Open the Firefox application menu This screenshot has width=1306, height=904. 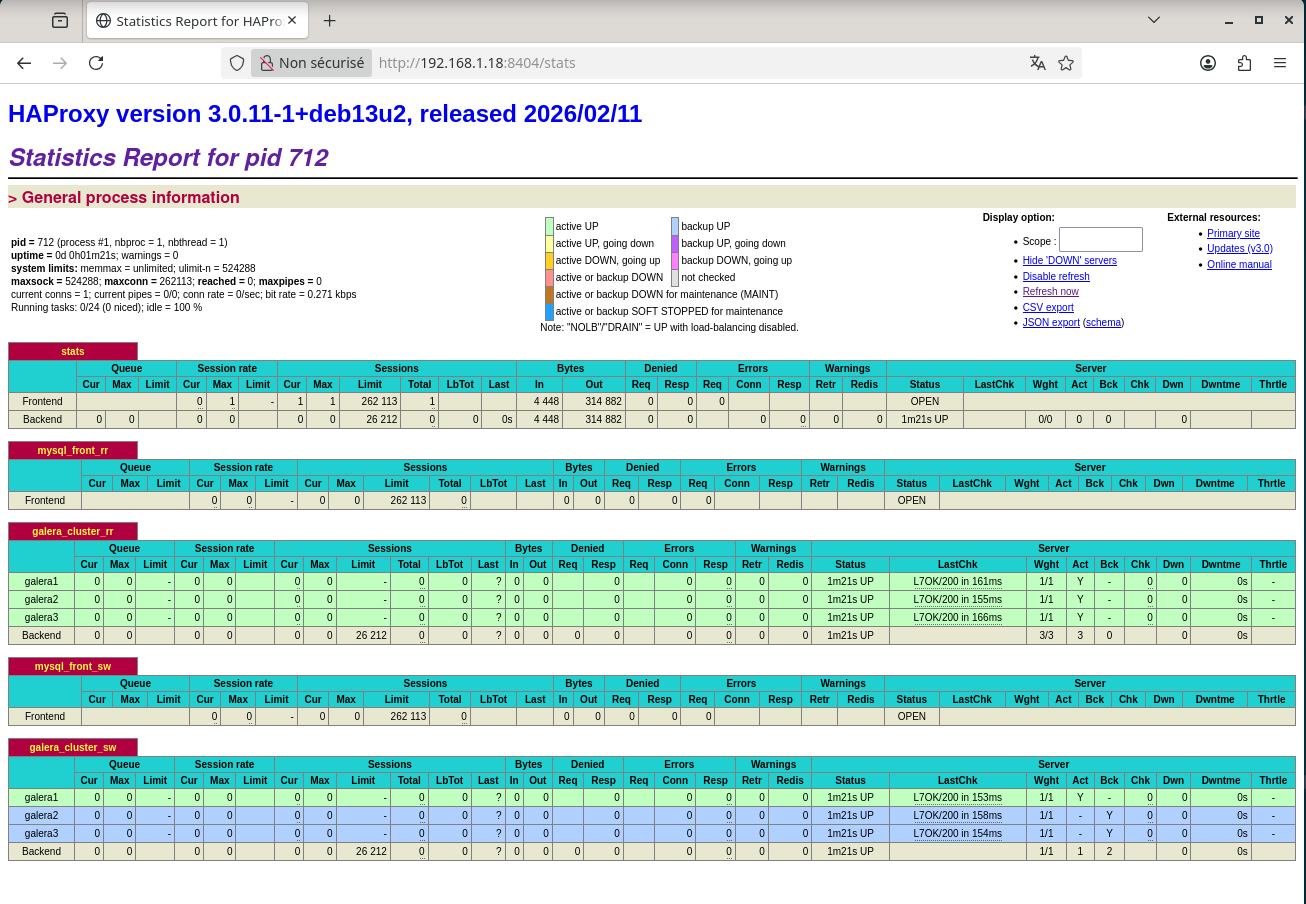[x=1280, y=63]
